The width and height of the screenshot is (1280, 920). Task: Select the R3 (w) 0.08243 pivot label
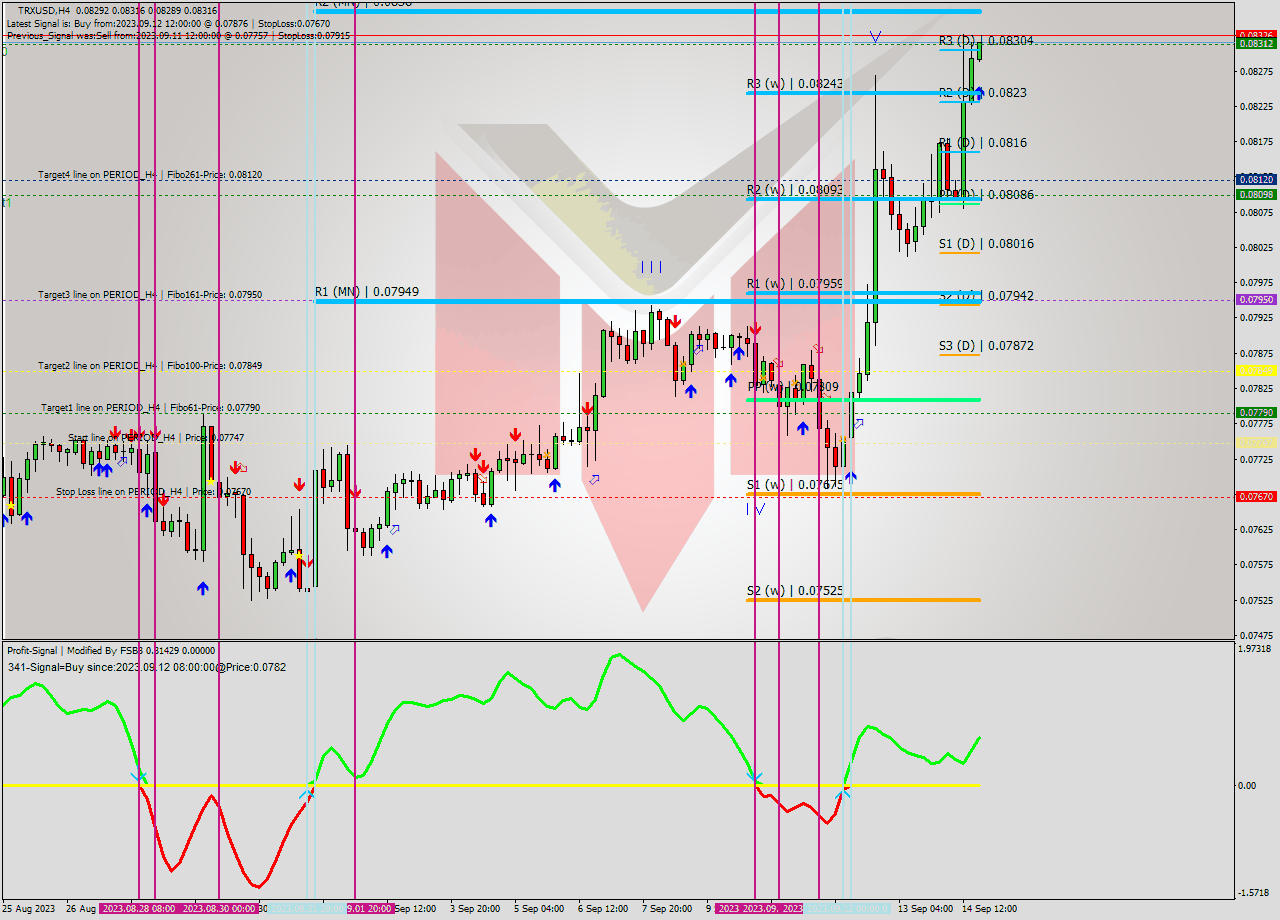point(795,83)
